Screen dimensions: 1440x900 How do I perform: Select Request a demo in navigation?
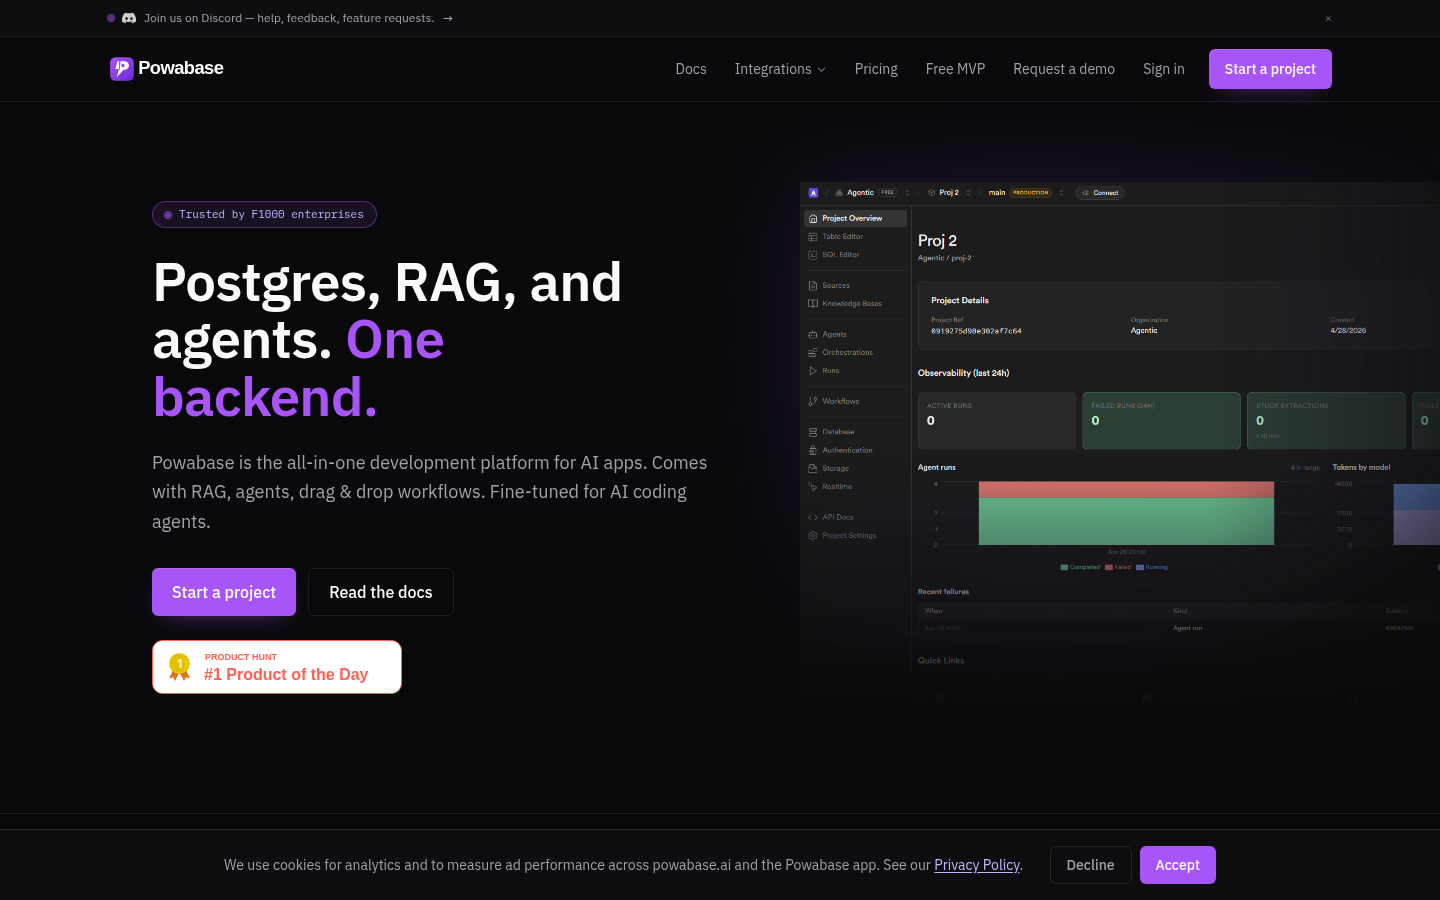[1064, 69]
